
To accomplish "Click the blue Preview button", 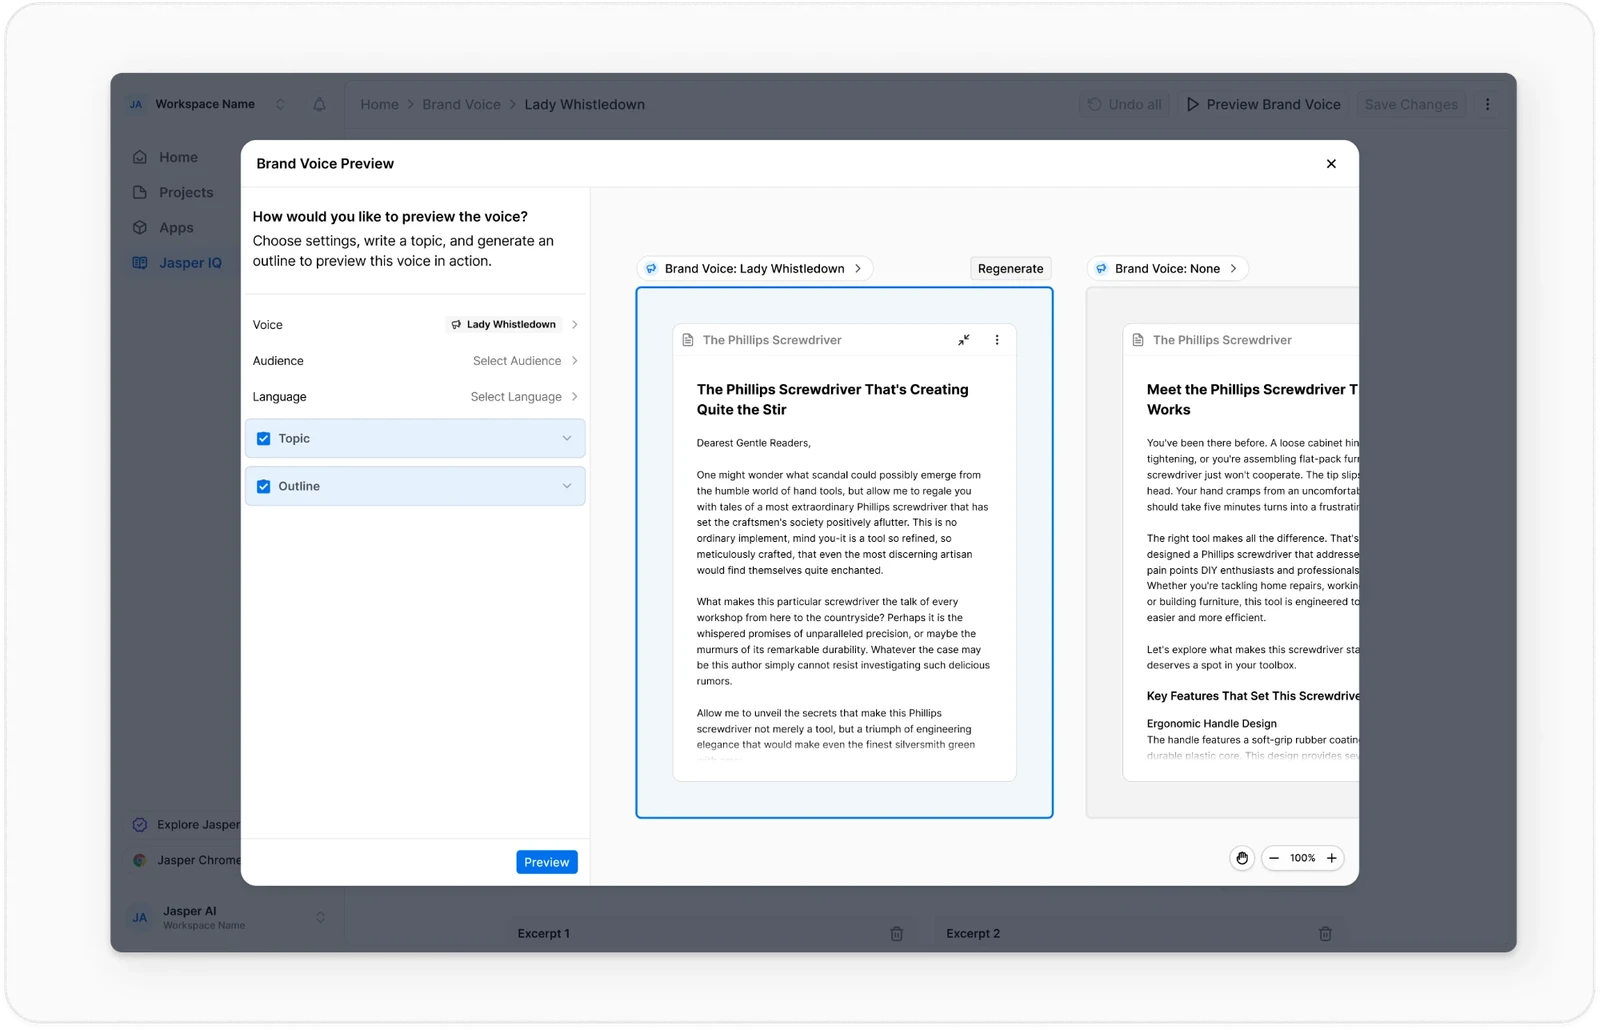I will (x=547, y=862).
